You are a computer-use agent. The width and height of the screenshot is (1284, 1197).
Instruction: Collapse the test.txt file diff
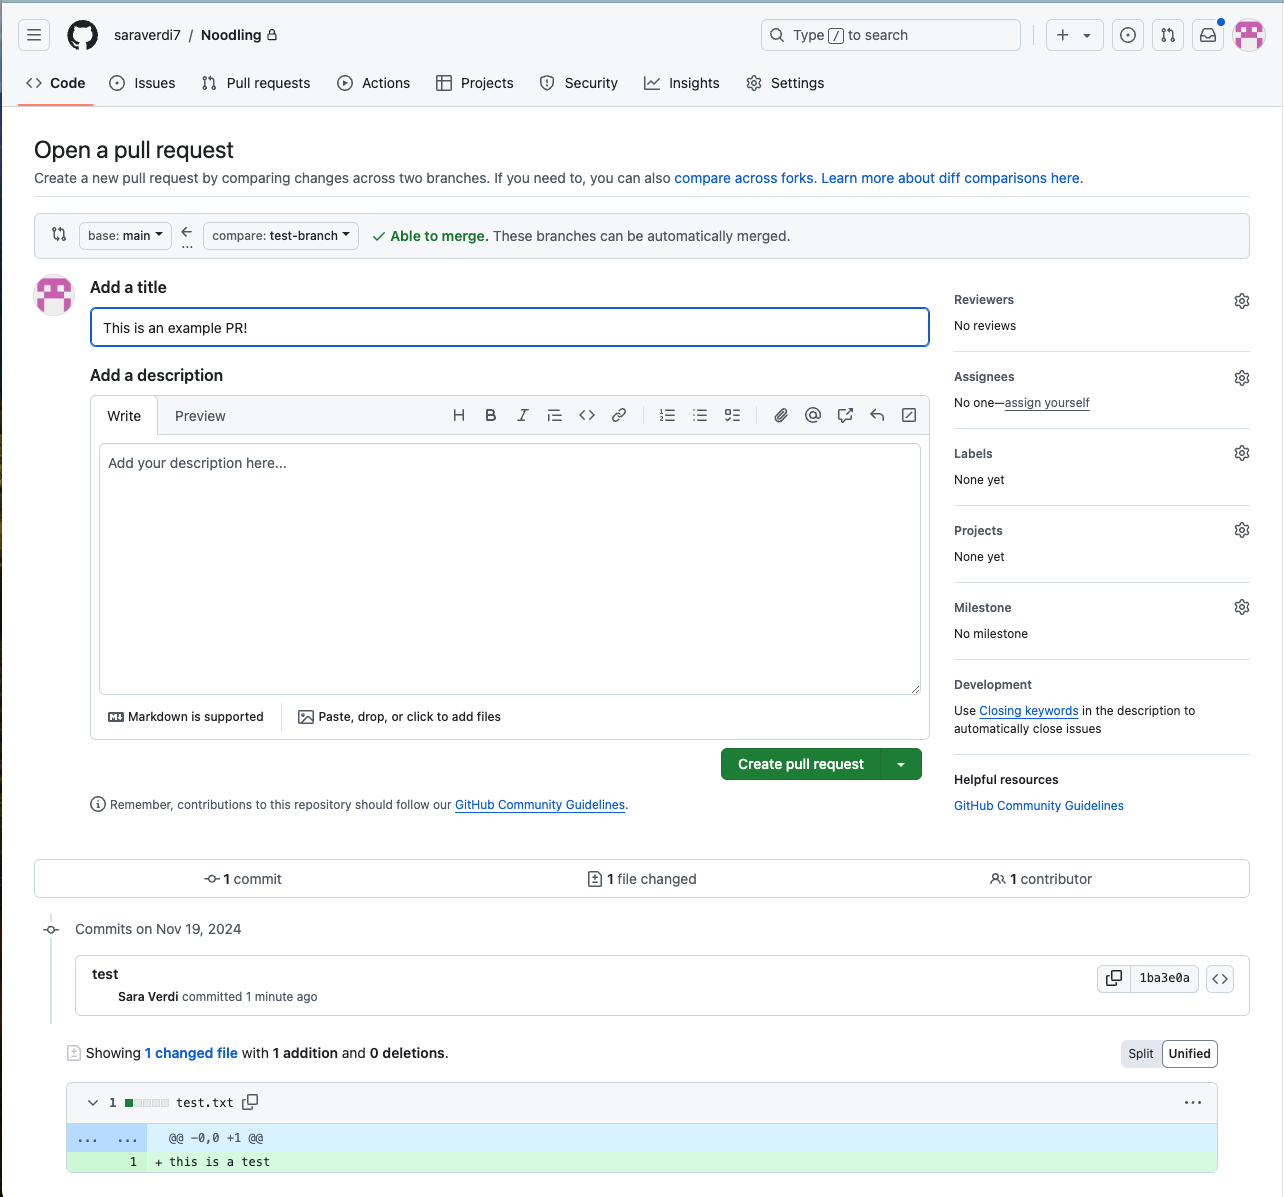point(93,1102)
